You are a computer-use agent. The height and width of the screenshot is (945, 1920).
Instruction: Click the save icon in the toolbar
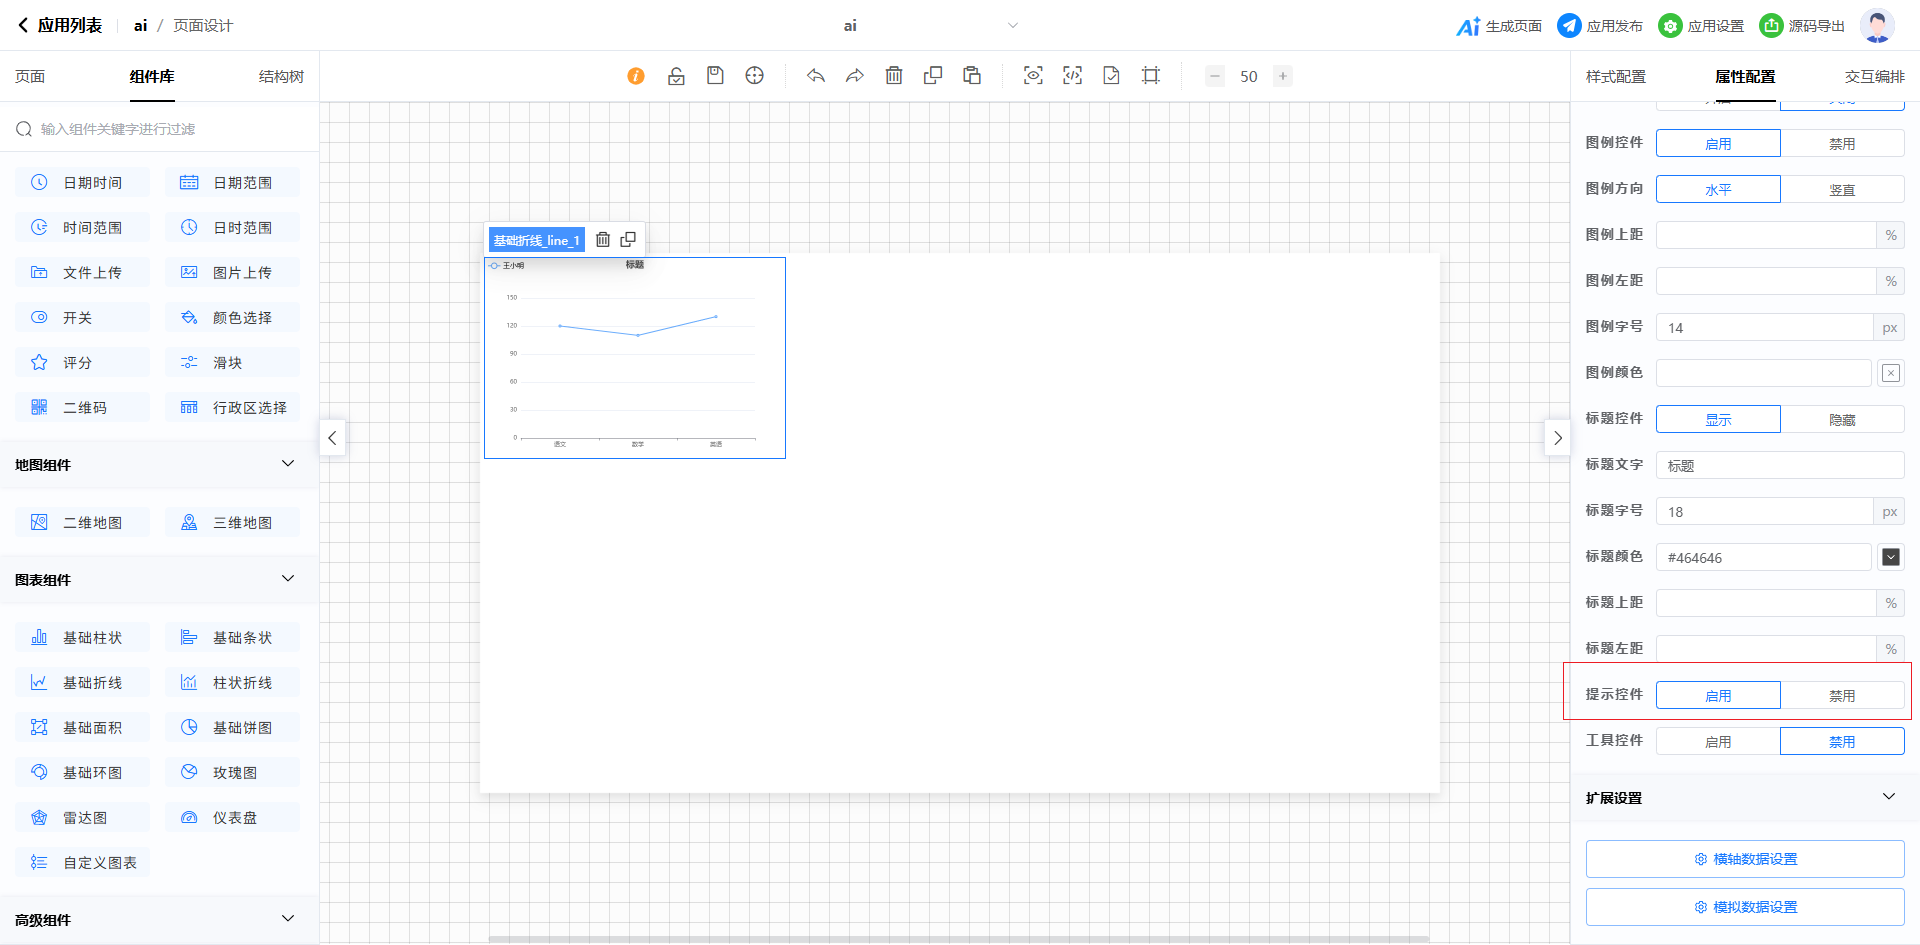[x=715, y=76]
